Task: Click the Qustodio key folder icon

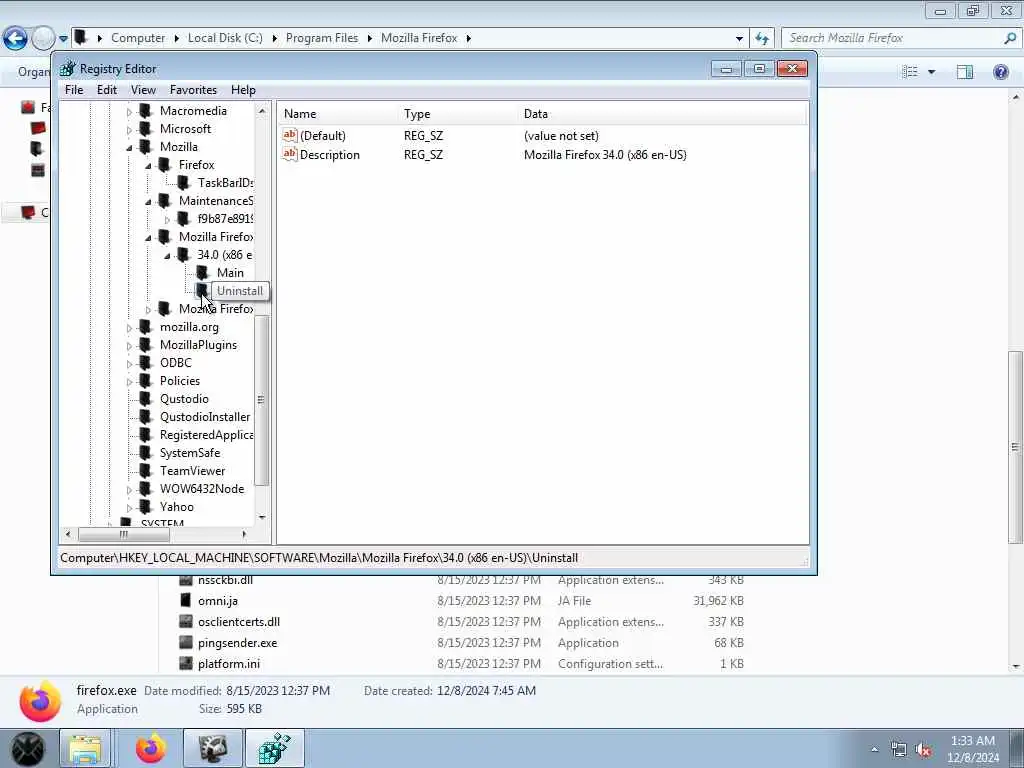Action: click(146, 399)
